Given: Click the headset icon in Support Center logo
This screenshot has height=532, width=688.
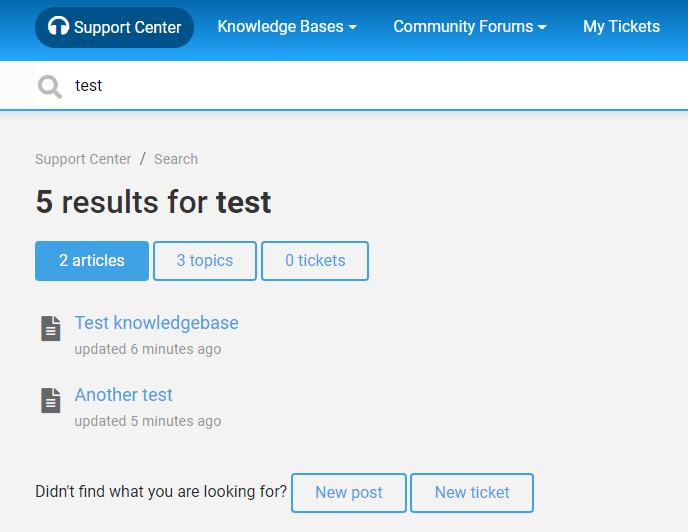Looking at the screenshot, I should pos(58,26).
